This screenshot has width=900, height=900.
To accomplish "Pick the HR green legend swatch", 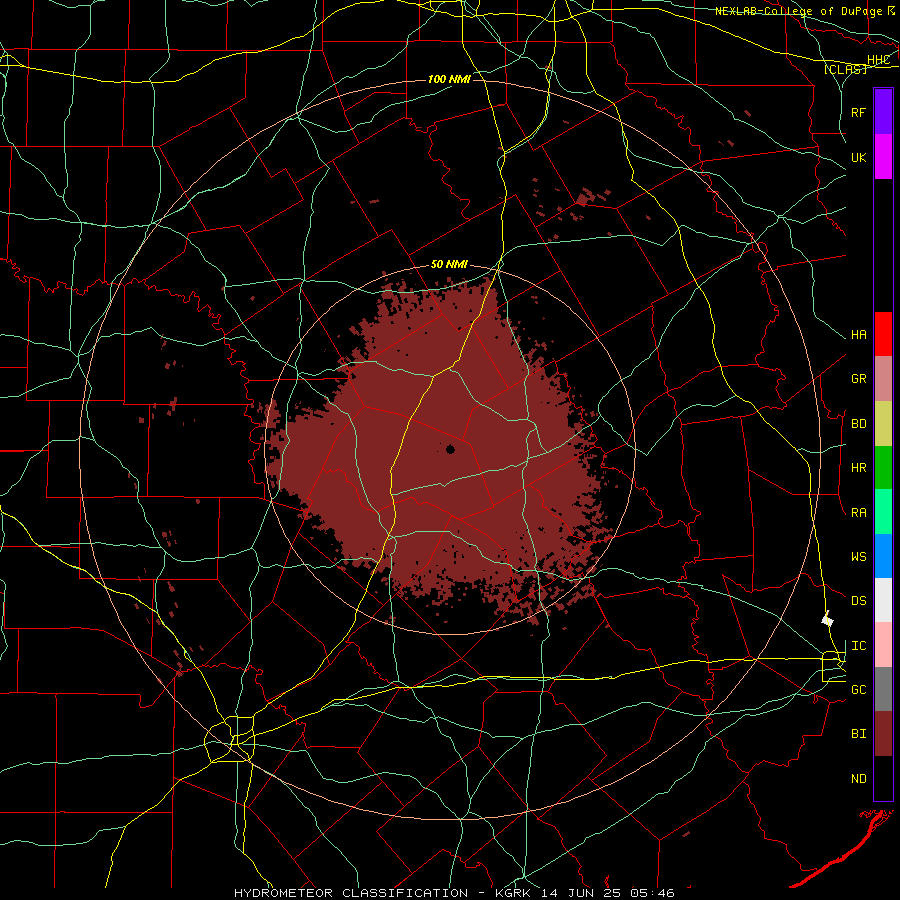I will (883, 467).
